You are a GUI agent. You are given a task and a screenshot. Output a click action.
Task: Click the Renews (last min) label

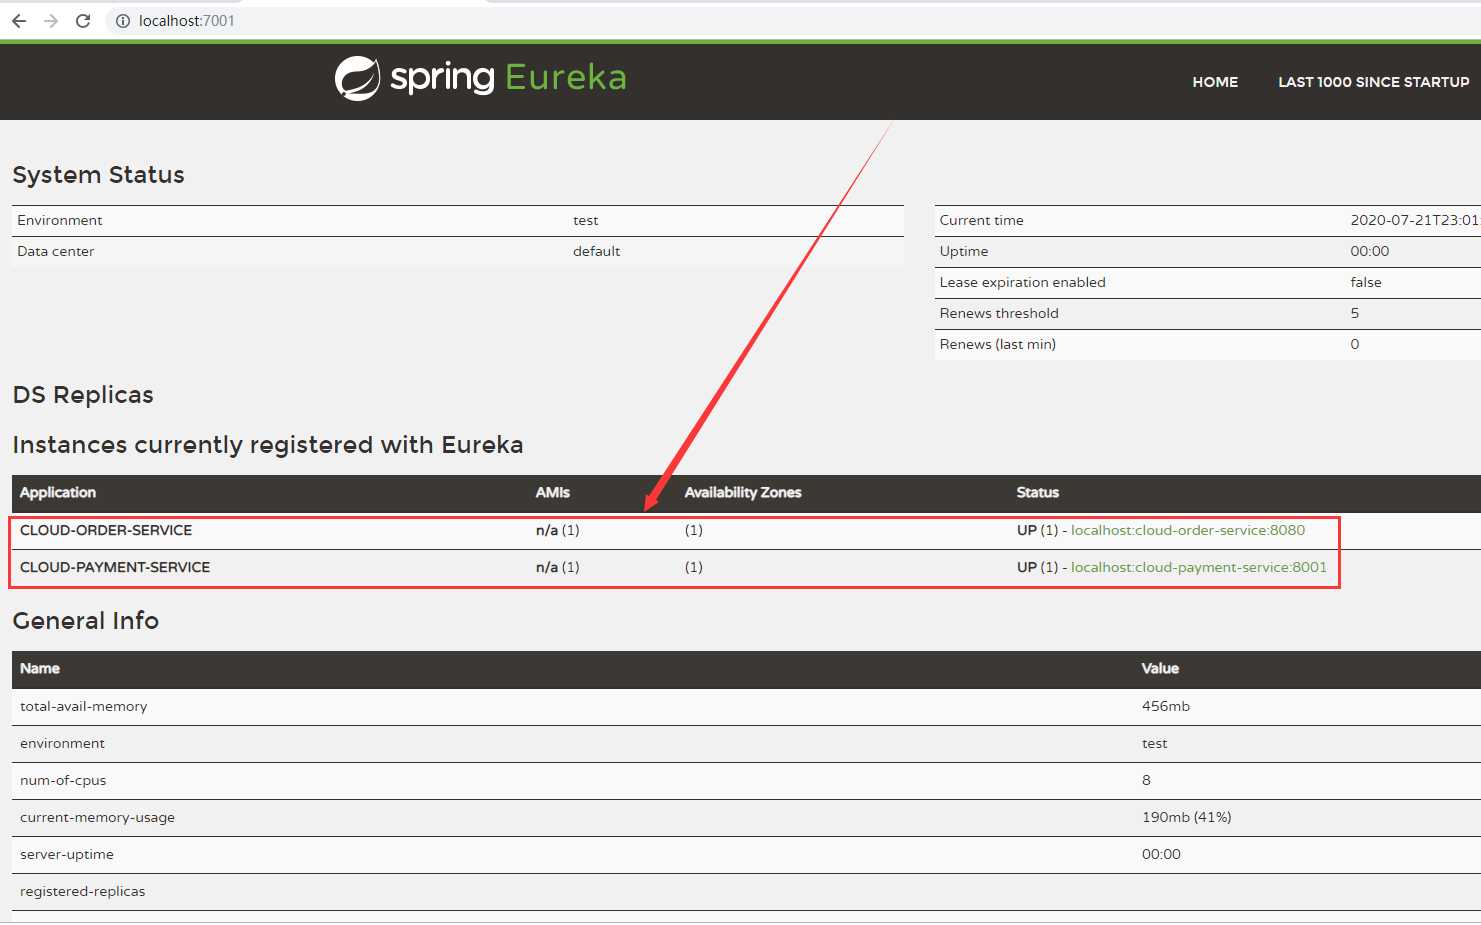998,344
